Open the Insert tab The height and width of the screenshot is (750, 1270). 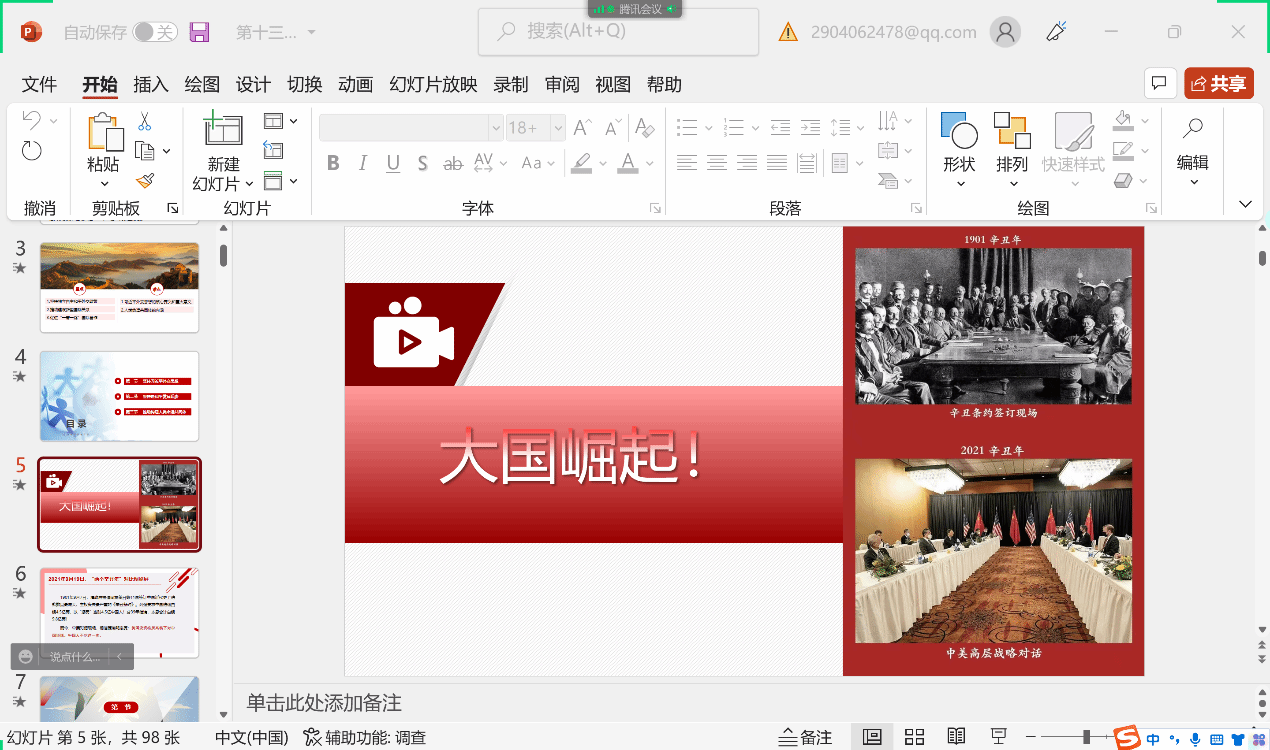(x=151, y=84)
